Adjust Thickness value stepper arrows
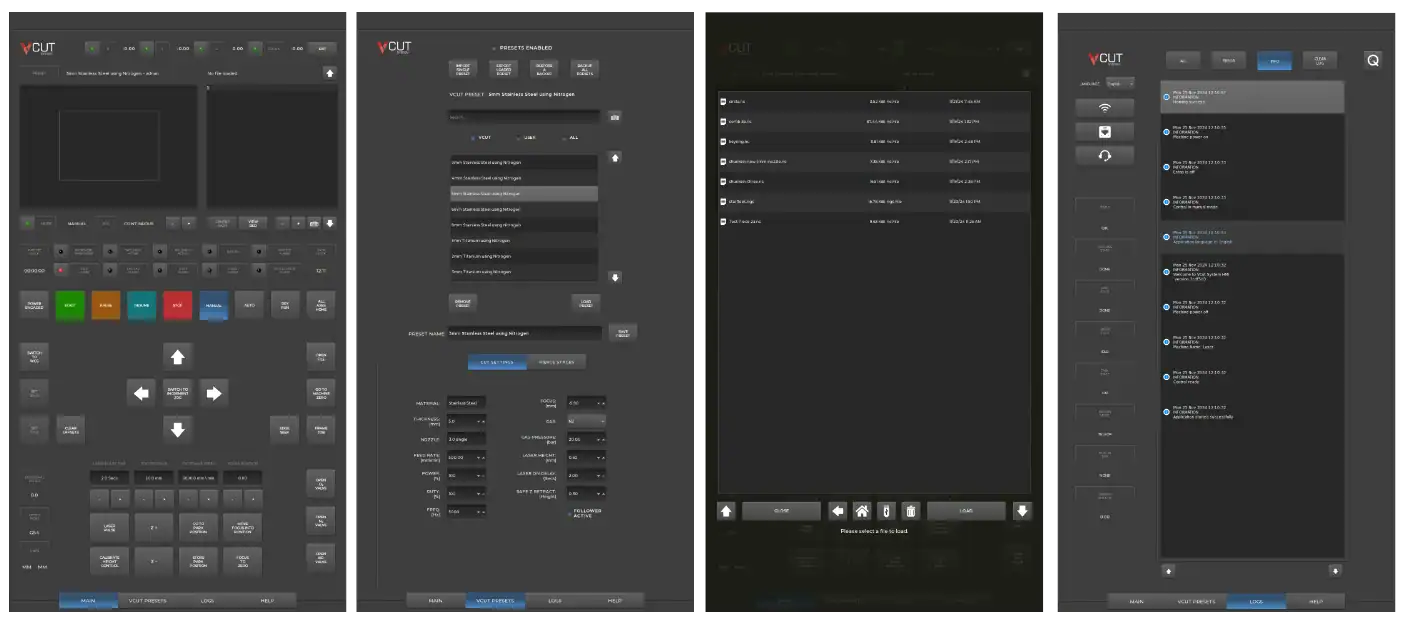1405x624 pixels. pyautogui.click(x=480, y=421)
